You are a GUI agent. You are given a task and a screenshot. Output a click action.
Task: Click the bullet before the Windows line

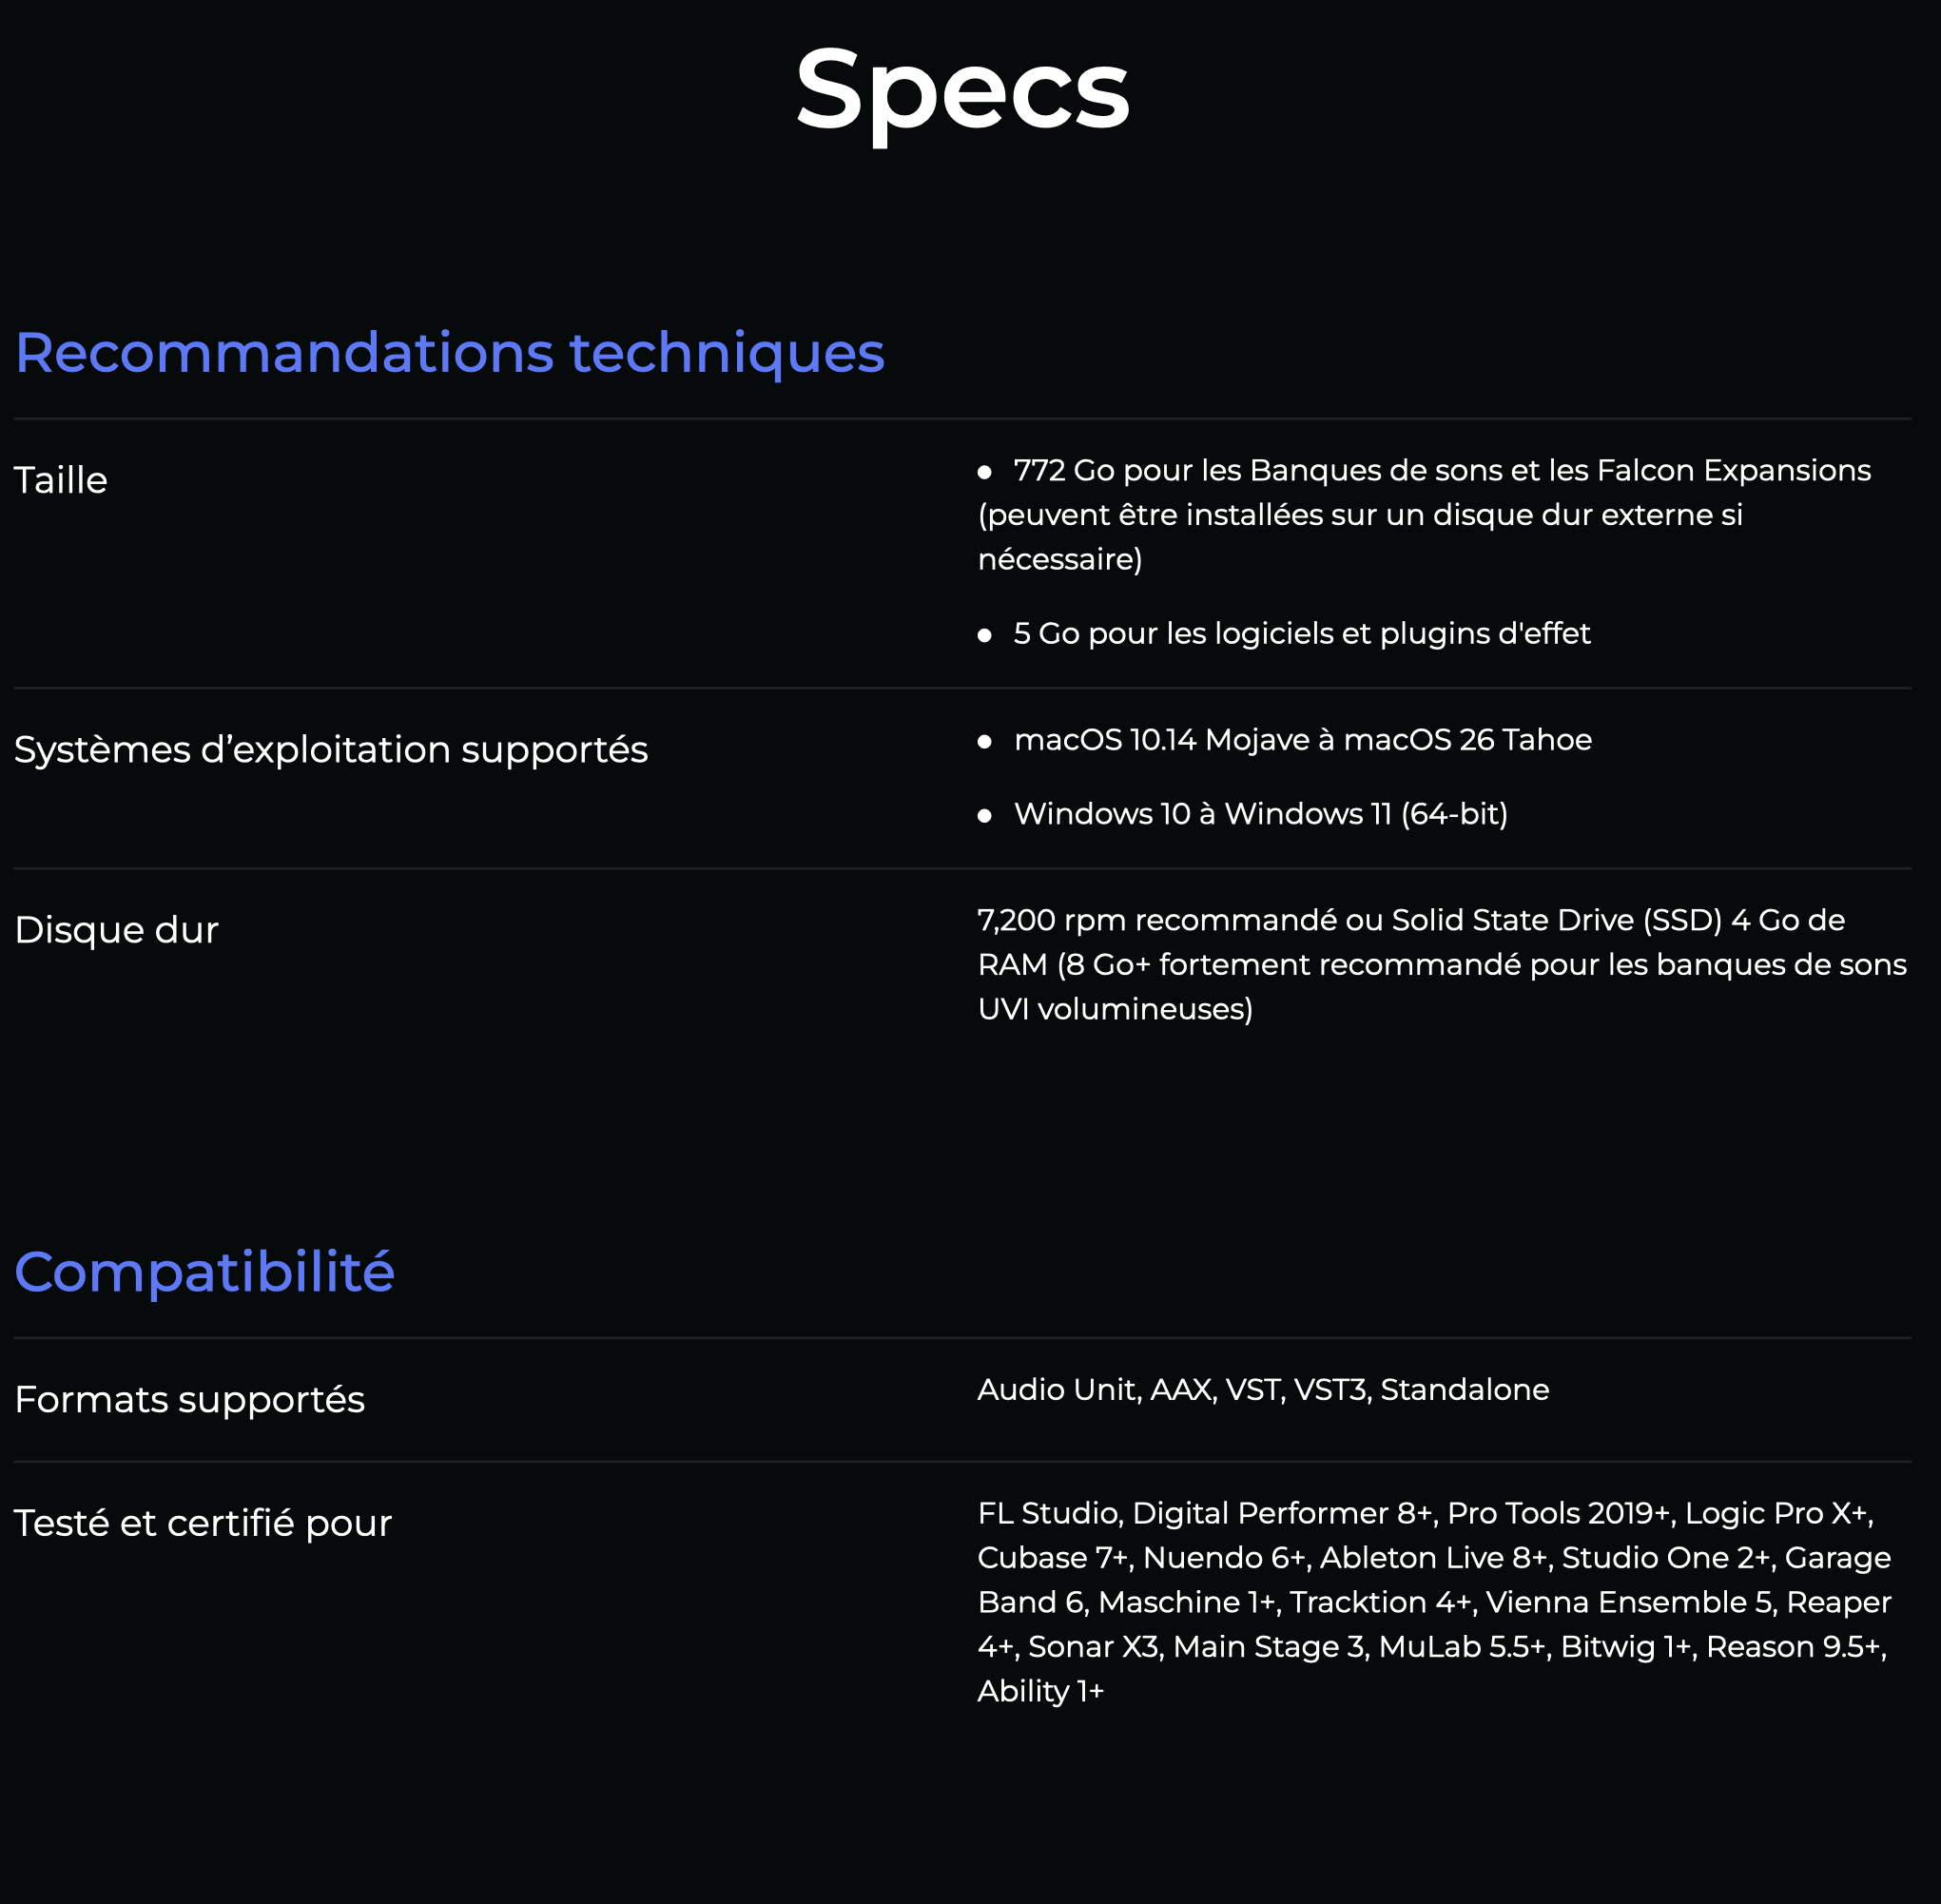[985, 816]
